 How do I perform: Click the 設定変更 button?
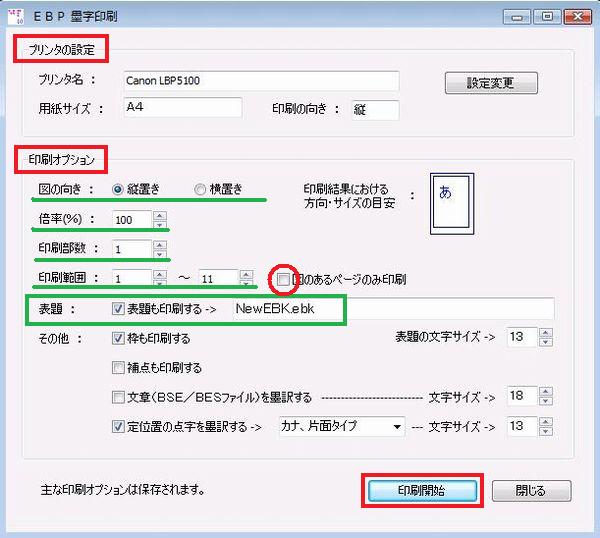491,83
